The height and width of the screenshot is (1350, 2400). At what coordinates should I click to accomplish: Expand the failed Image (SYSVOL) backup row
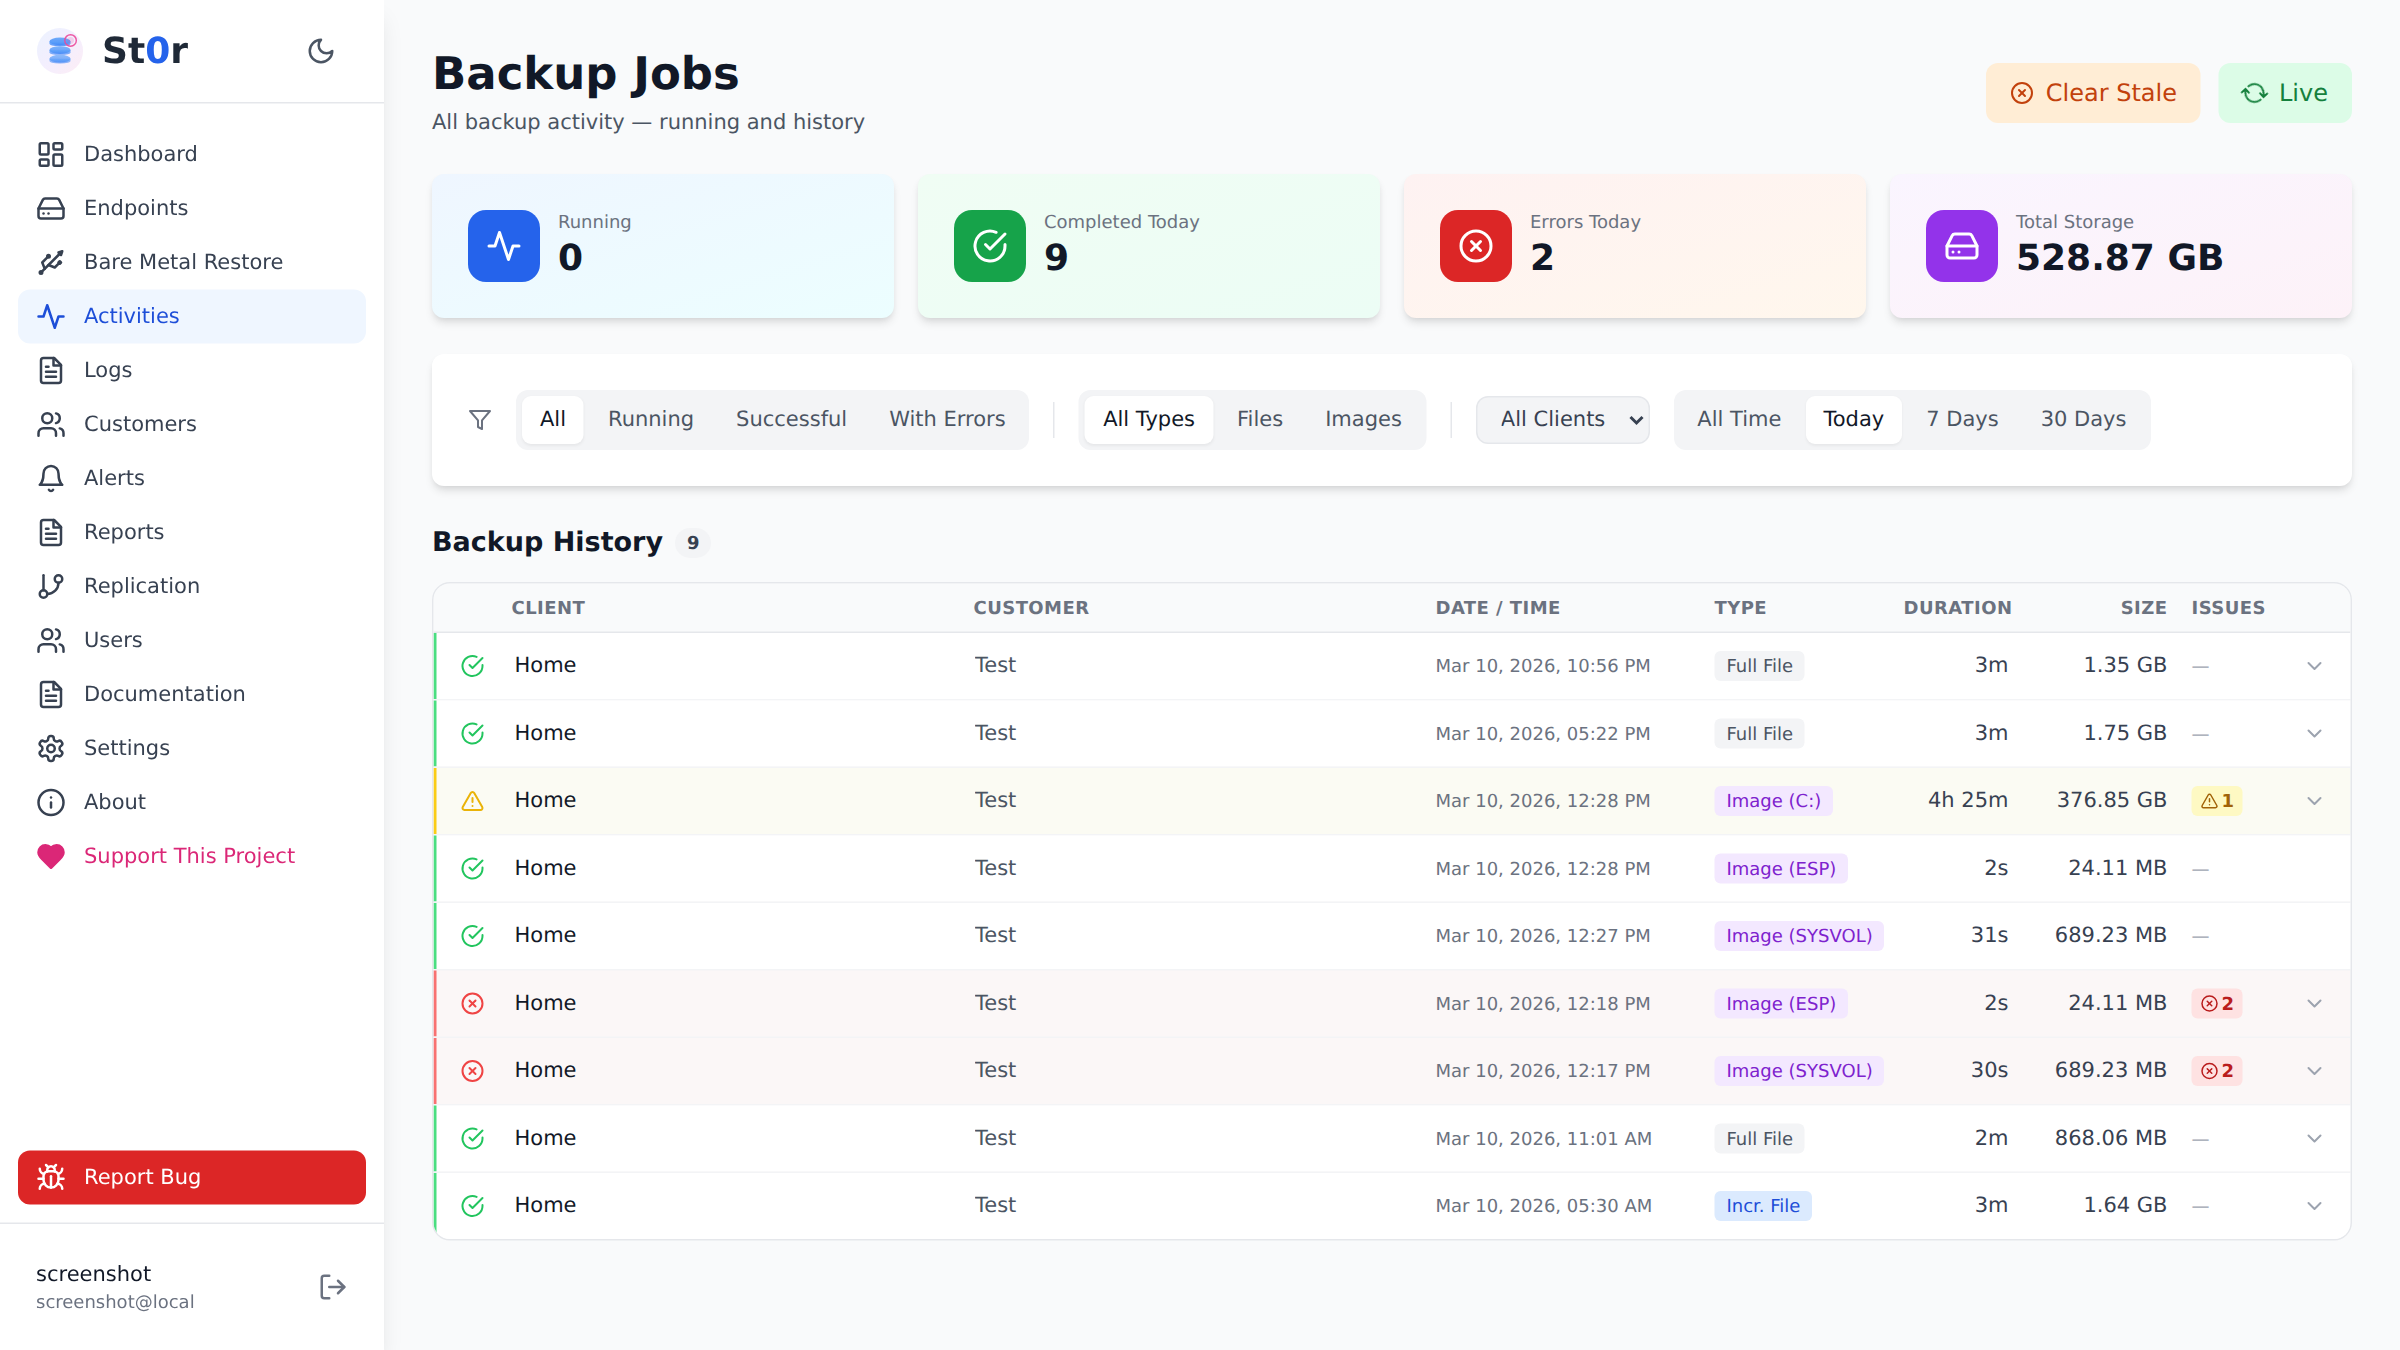click(x=2314, y=1070)
